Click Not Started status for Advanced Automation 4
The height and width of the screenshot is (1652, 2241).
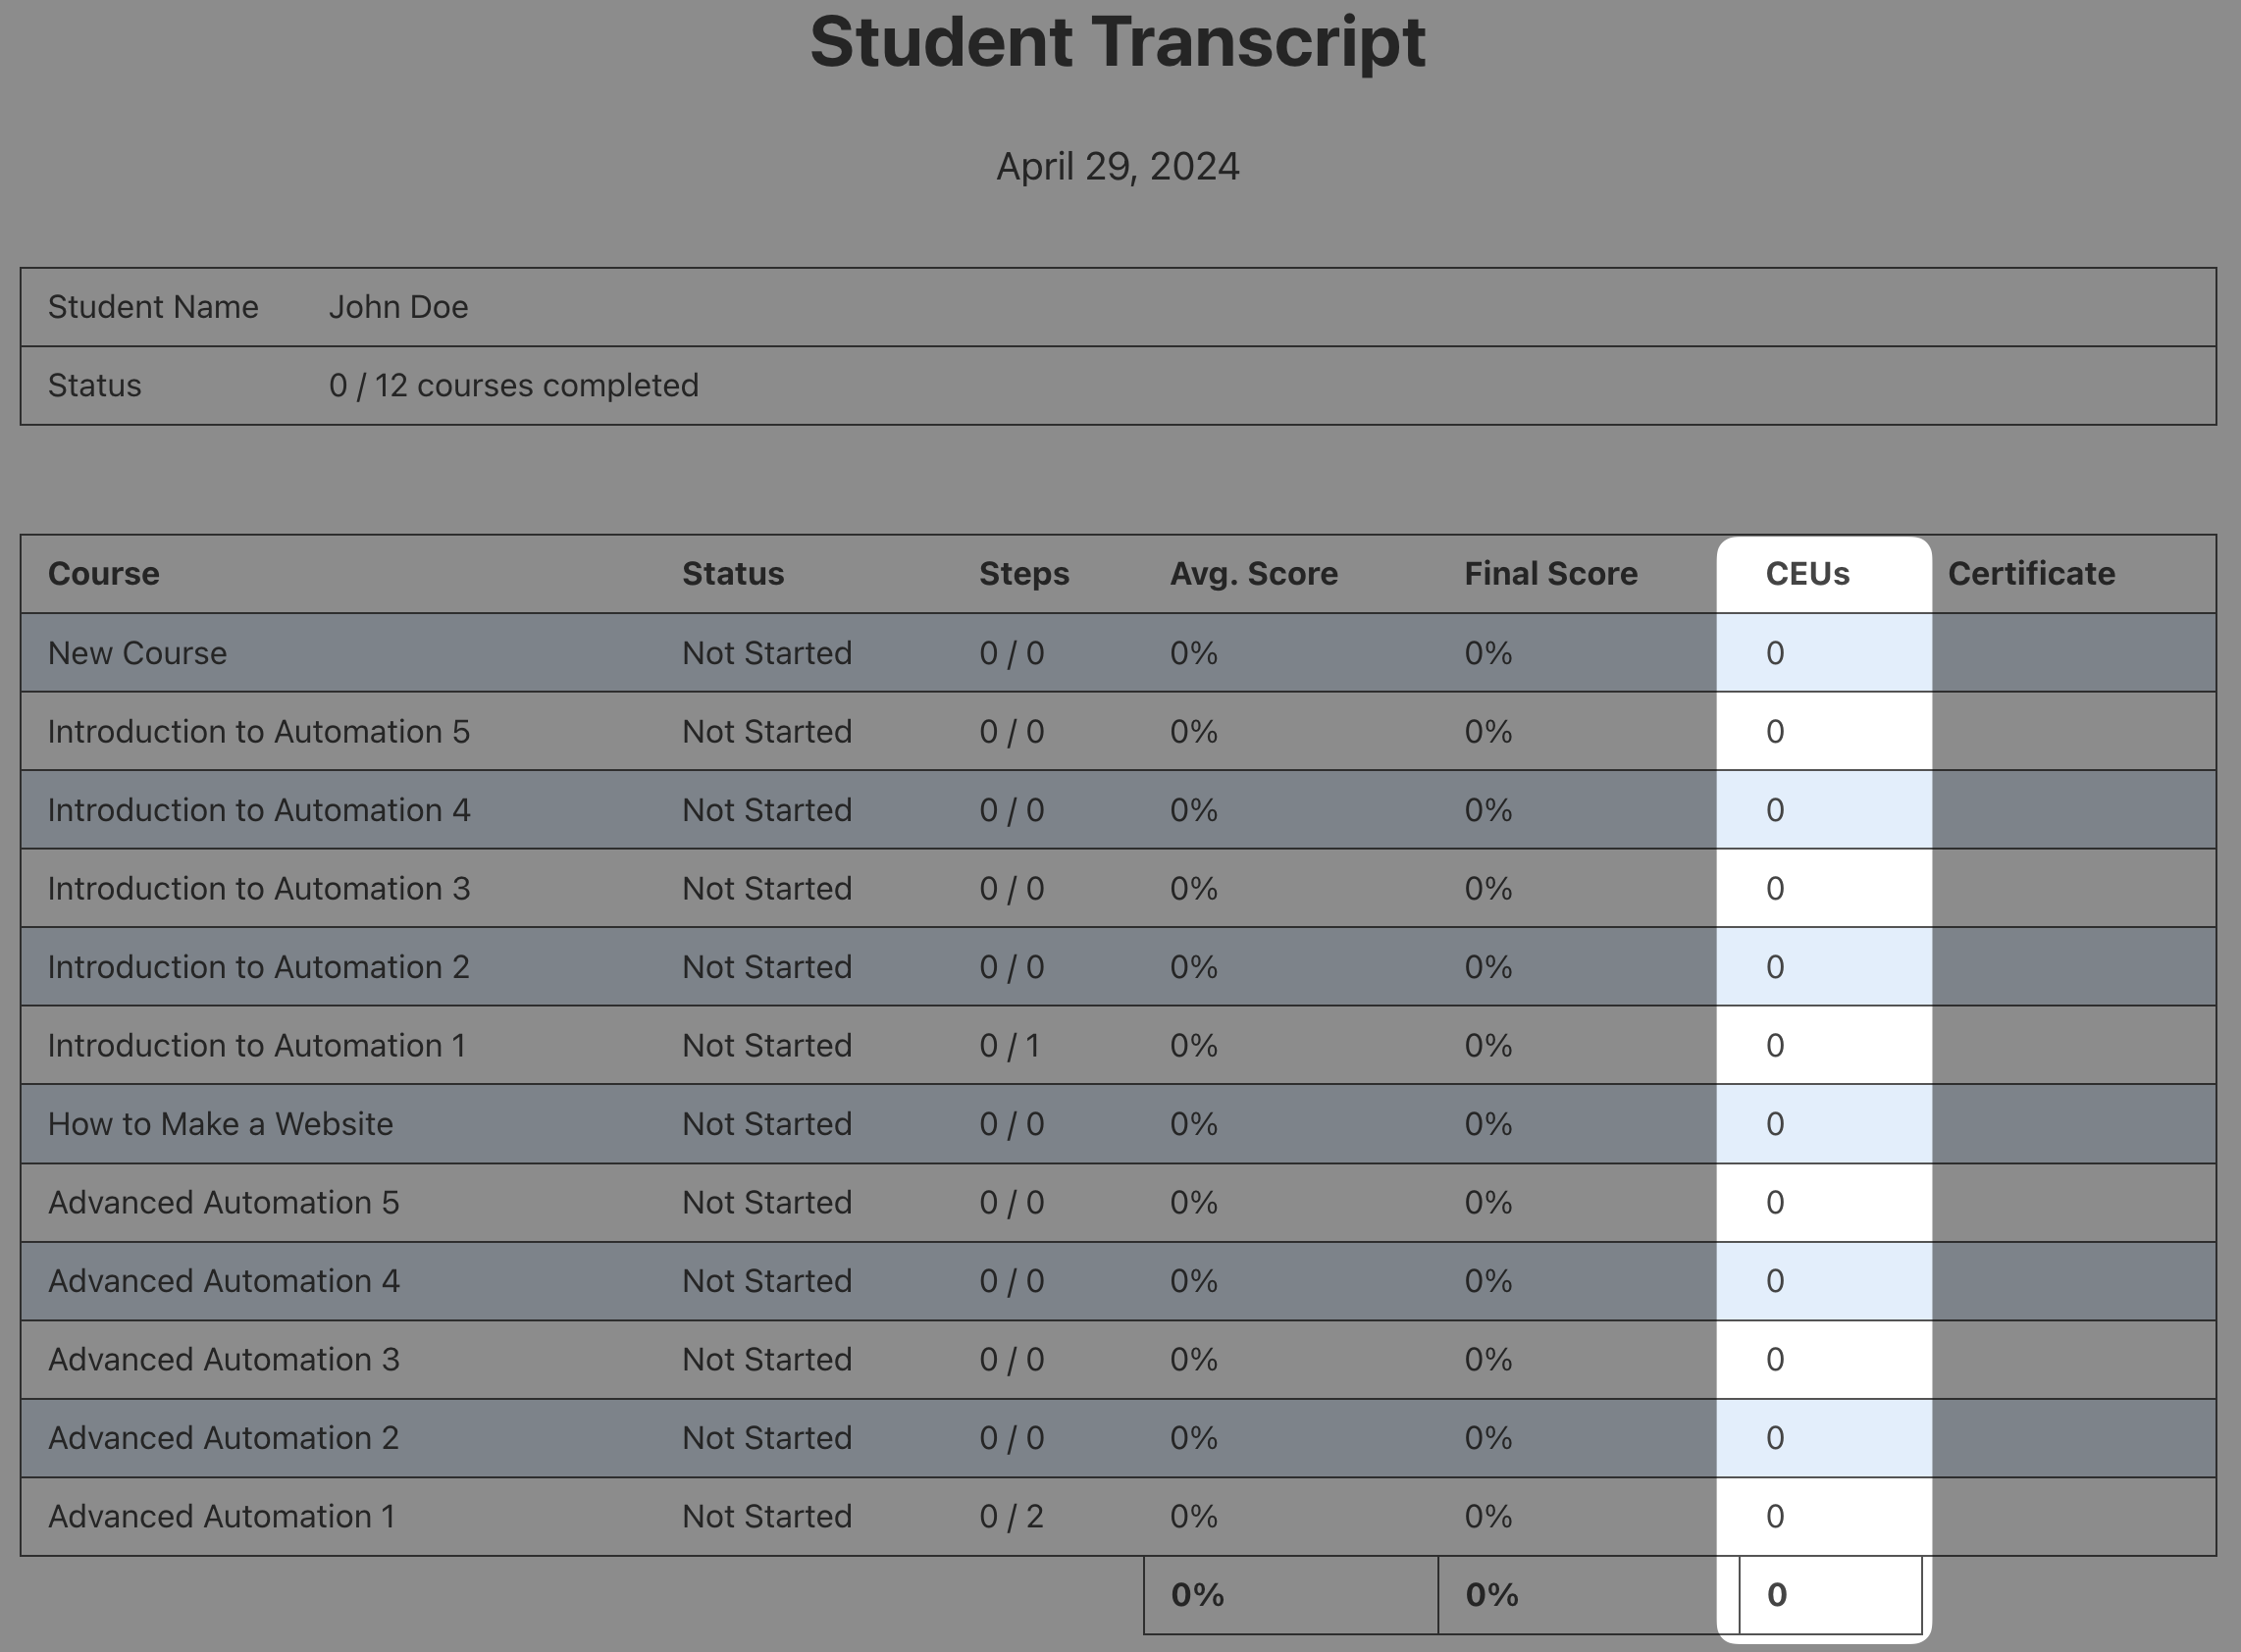click(766, 1281)
